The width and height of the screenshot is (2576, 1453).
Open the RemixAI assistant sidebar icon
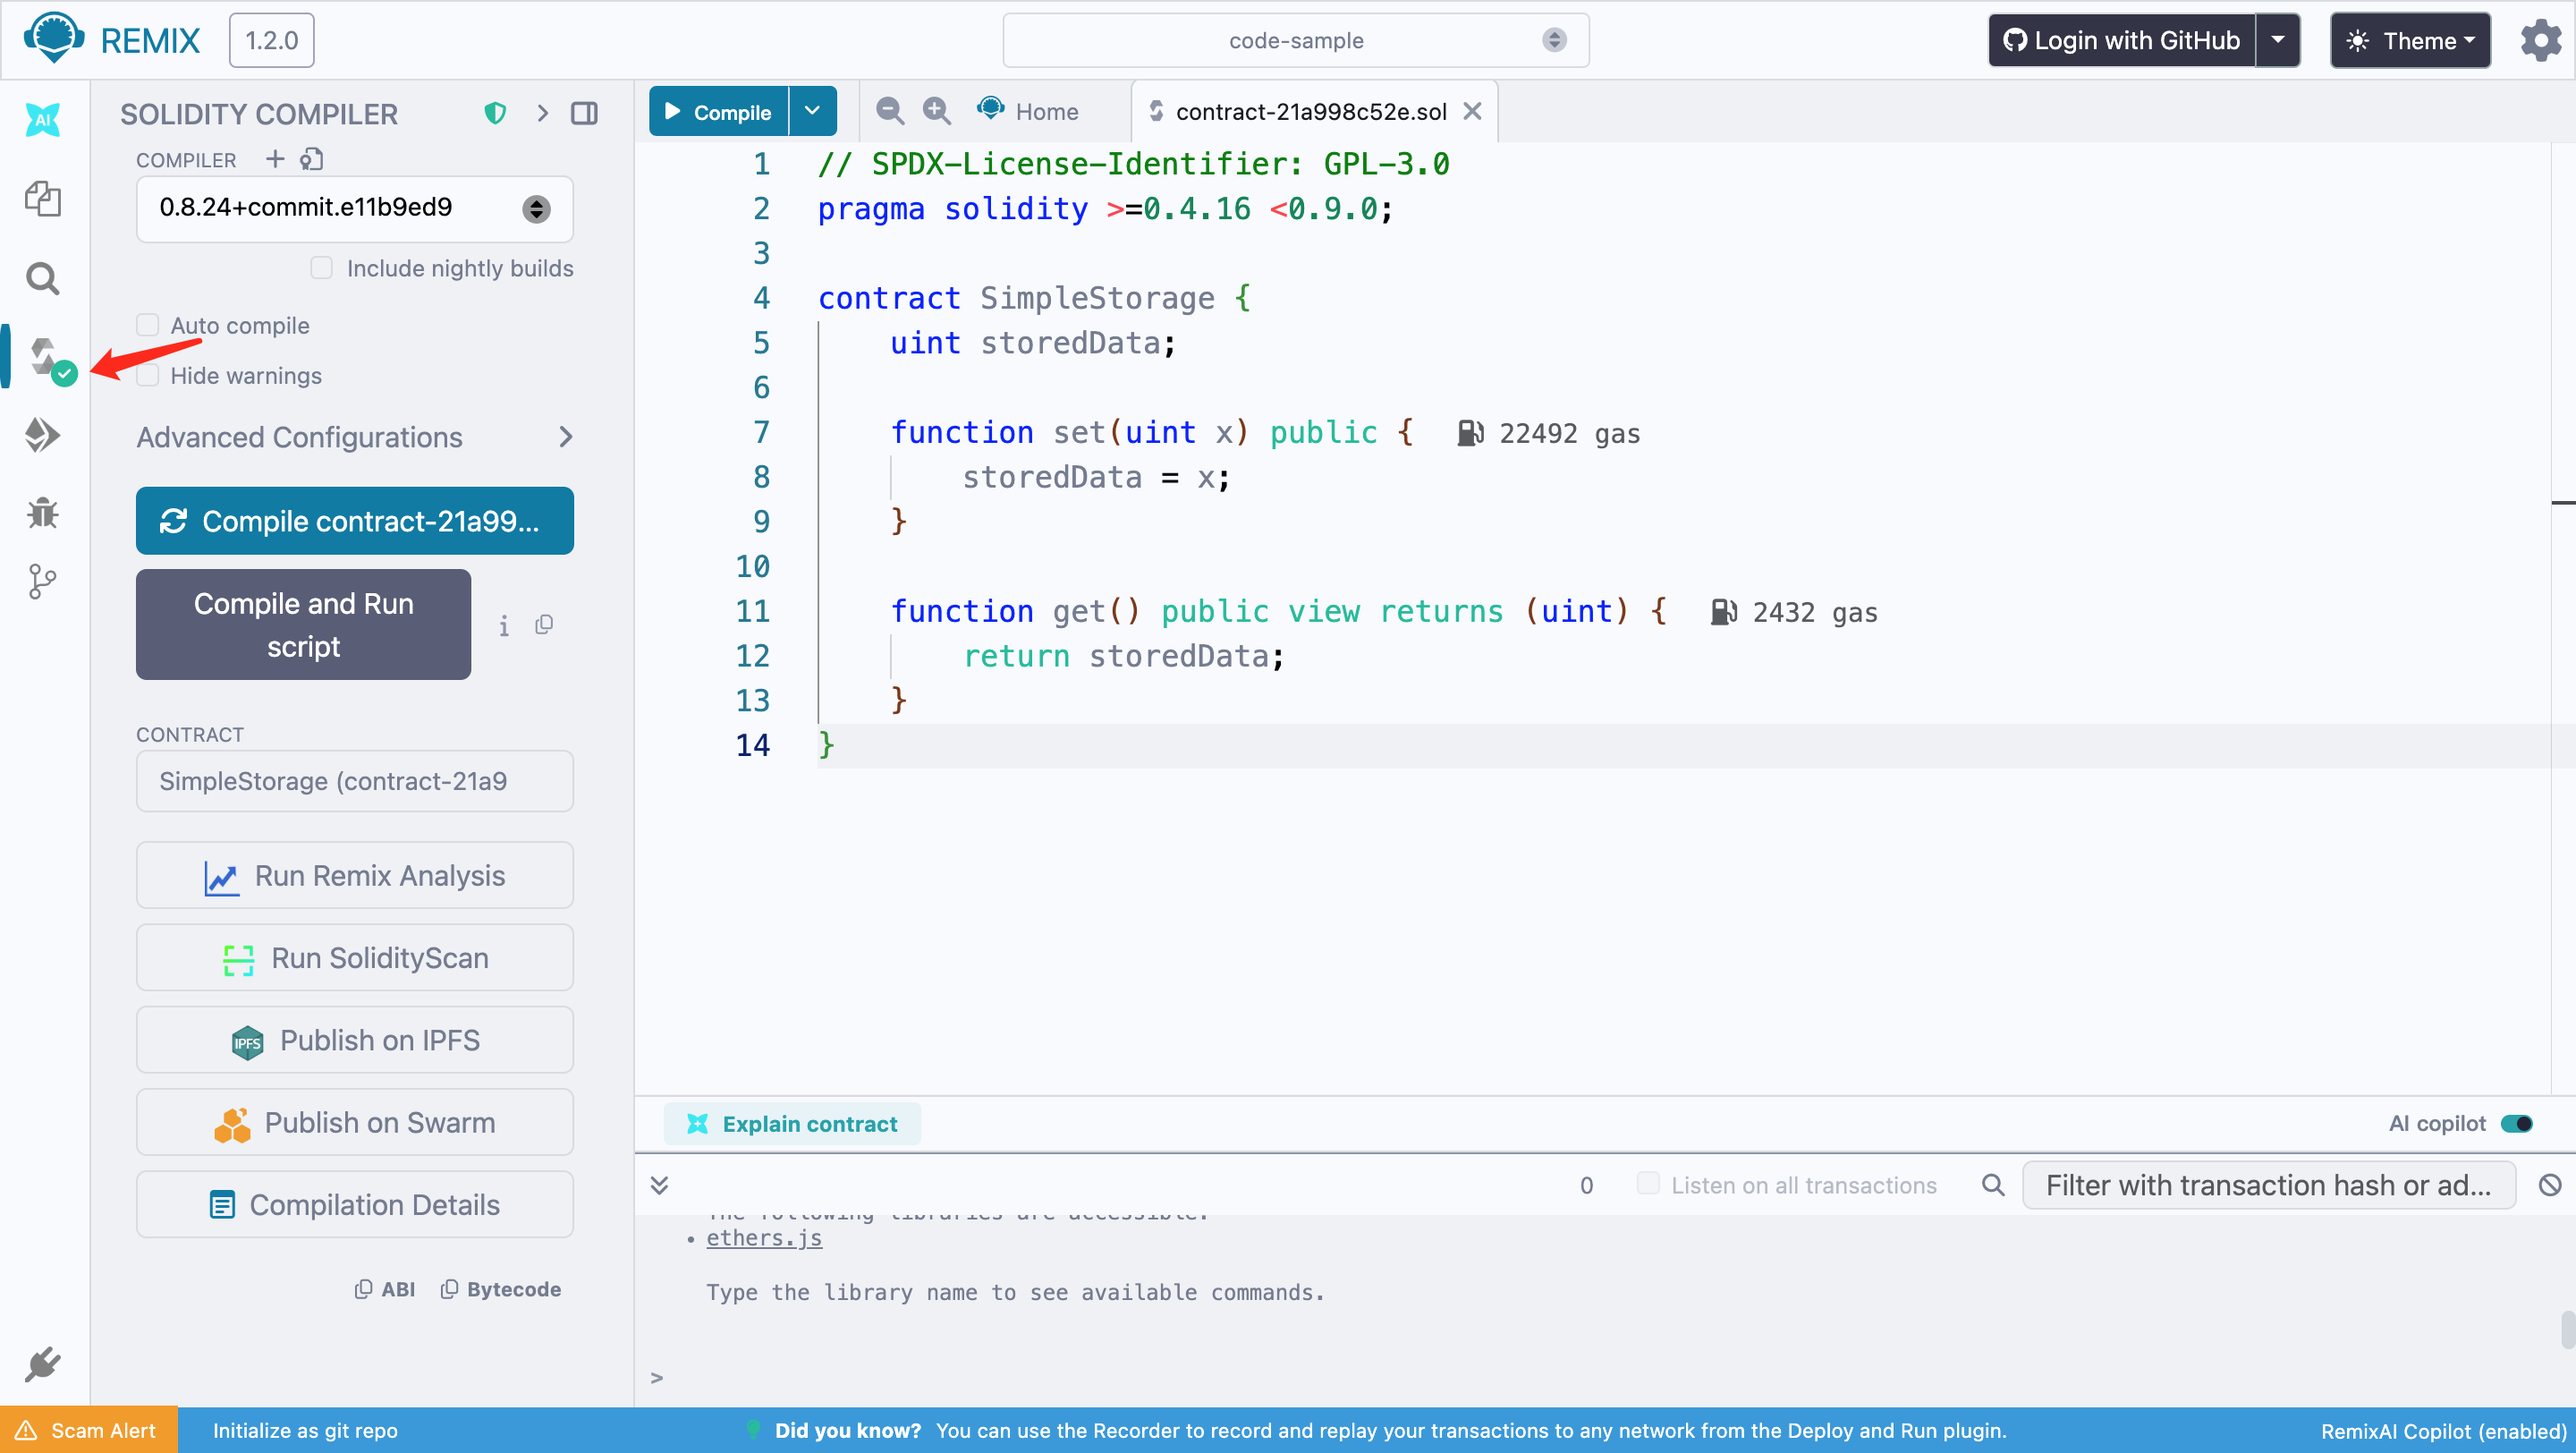(x=43, y=120)
